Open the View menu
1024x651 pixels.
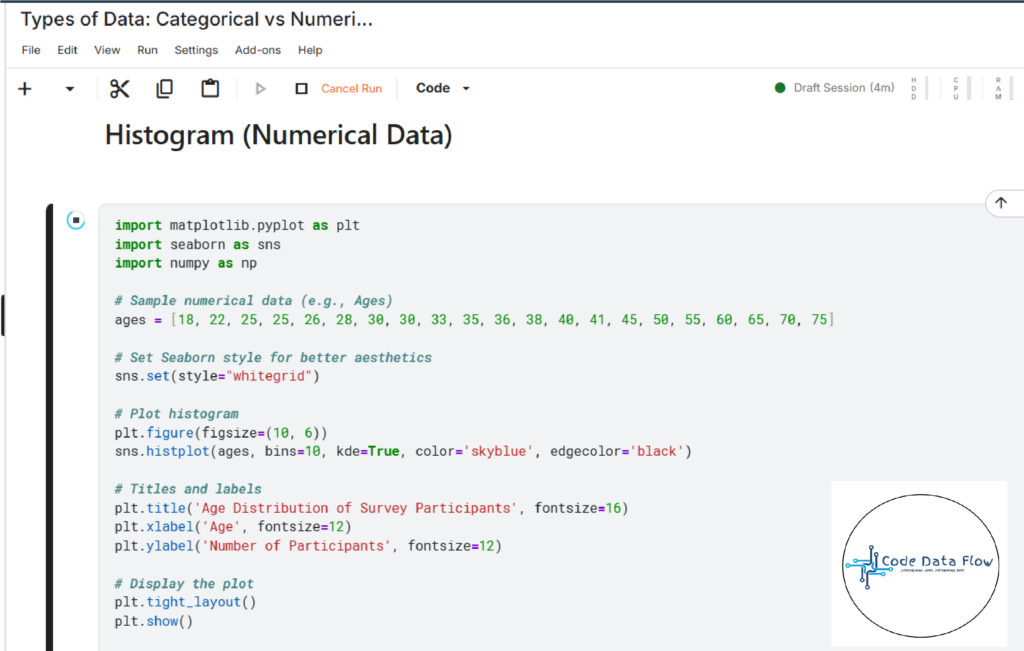click(x=107, y=50)
